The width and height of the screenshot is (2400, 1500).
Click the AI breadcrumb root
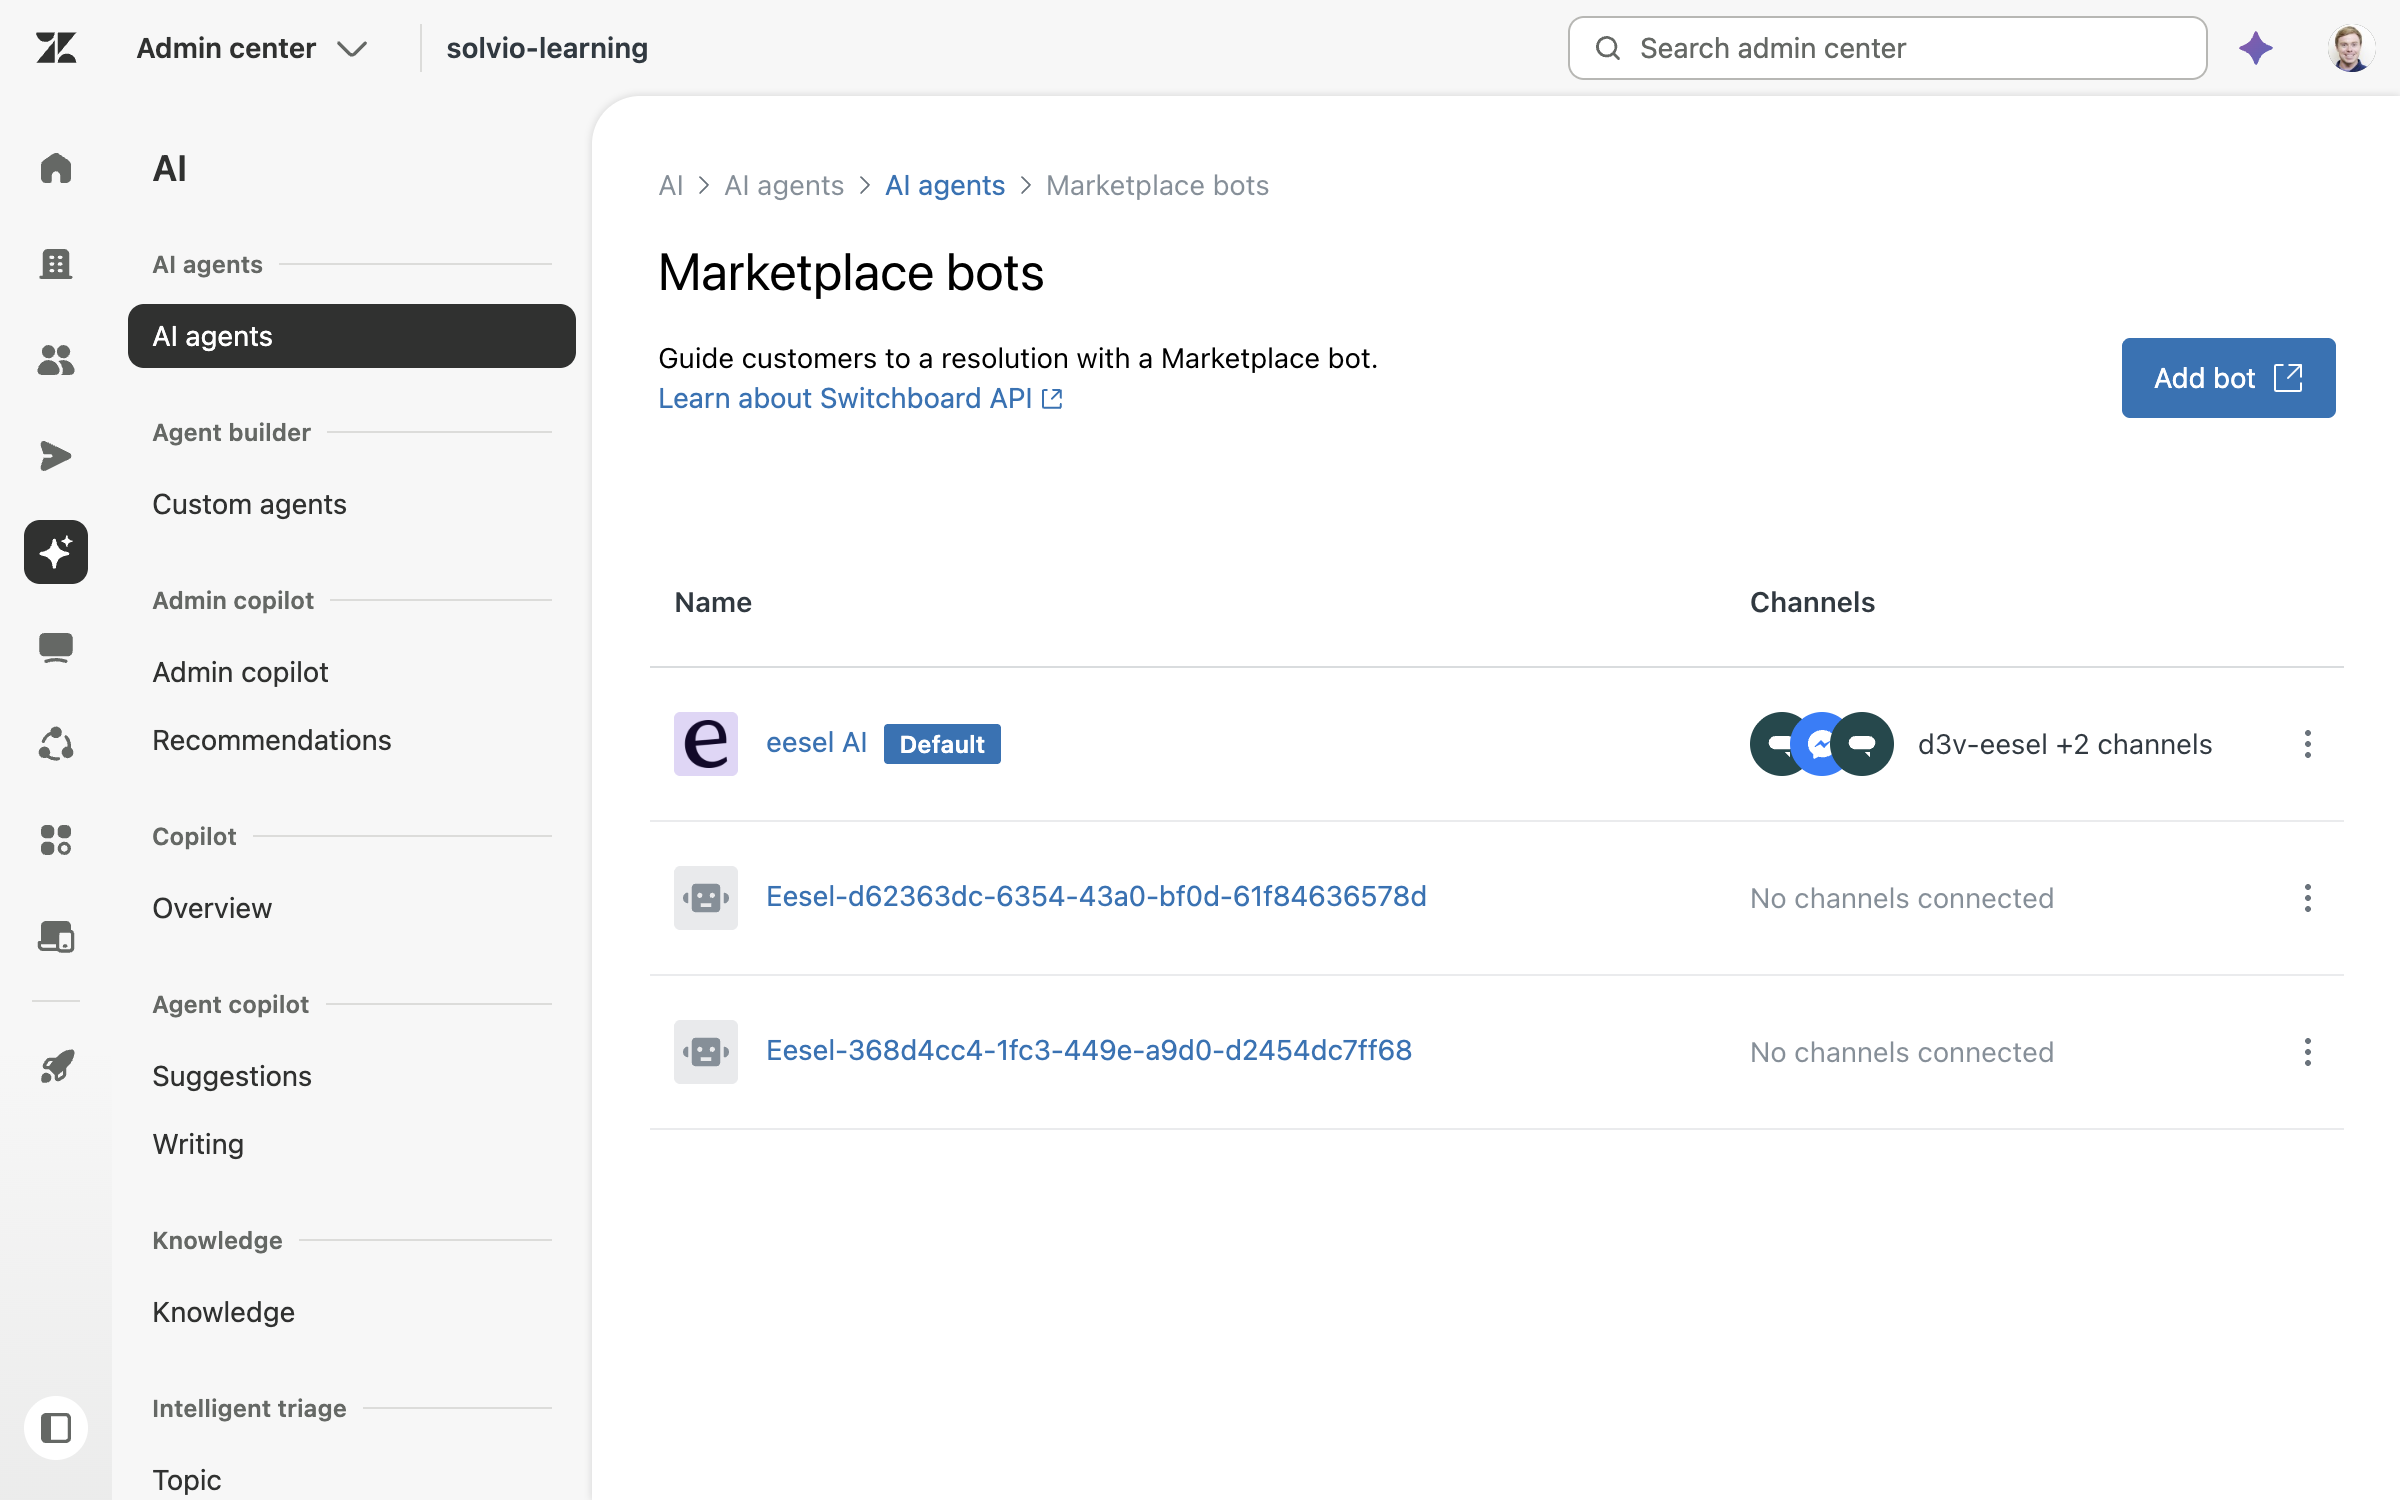click(671, 185)
